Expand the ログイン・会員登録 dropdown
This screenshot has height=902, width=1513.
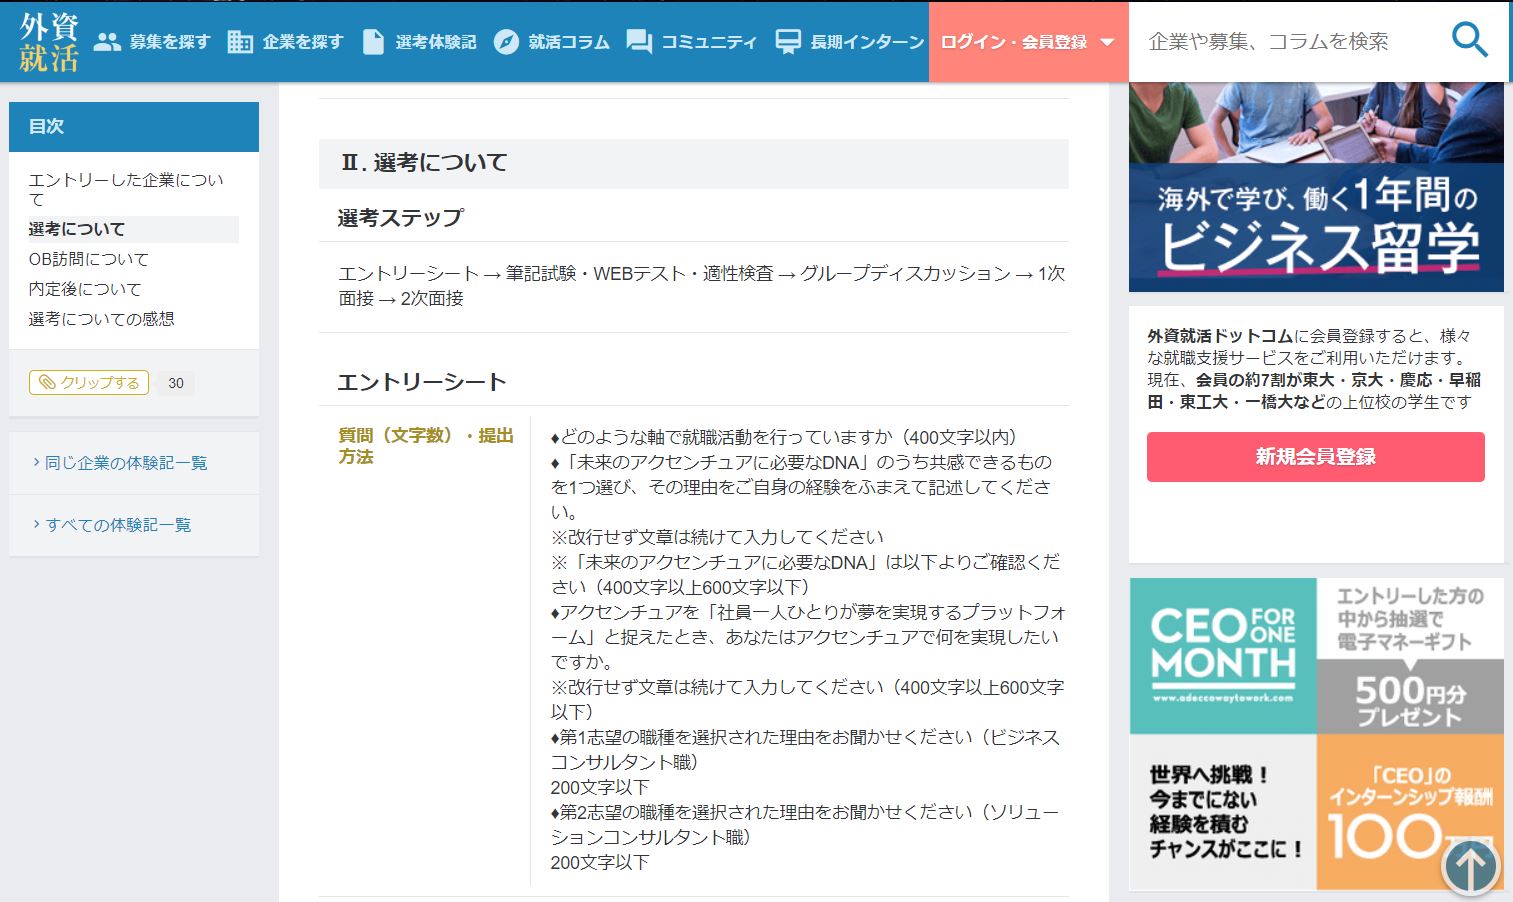[1027, 42]
